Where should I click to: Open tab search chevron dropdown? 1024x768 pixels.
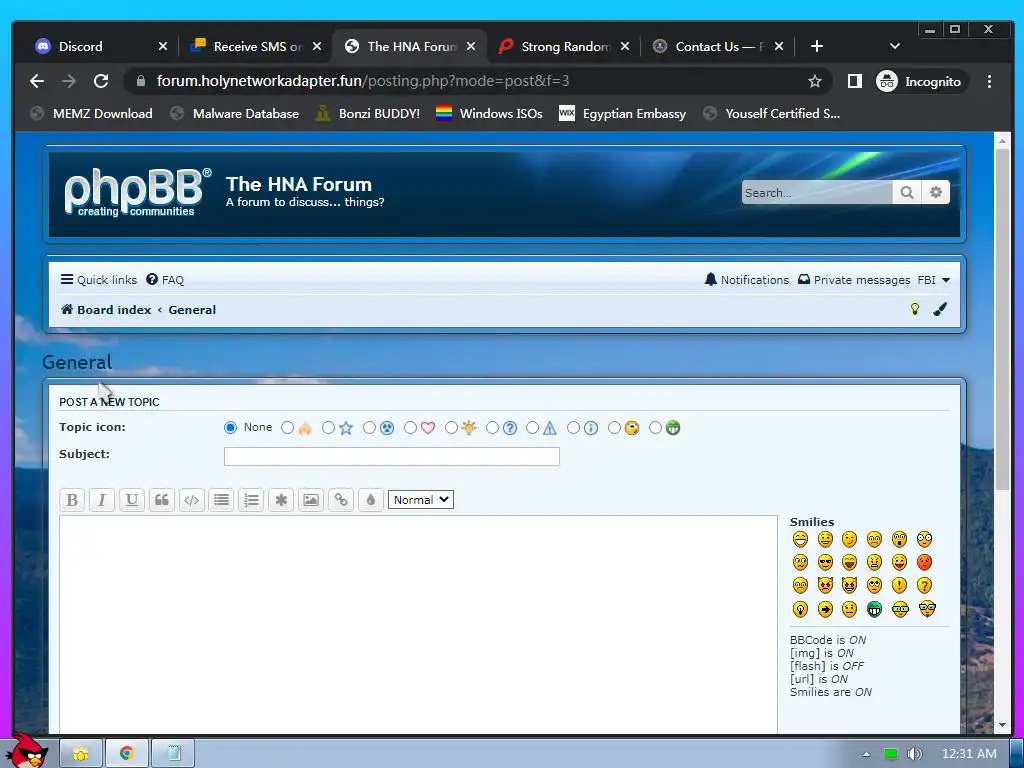click(895, 46)
